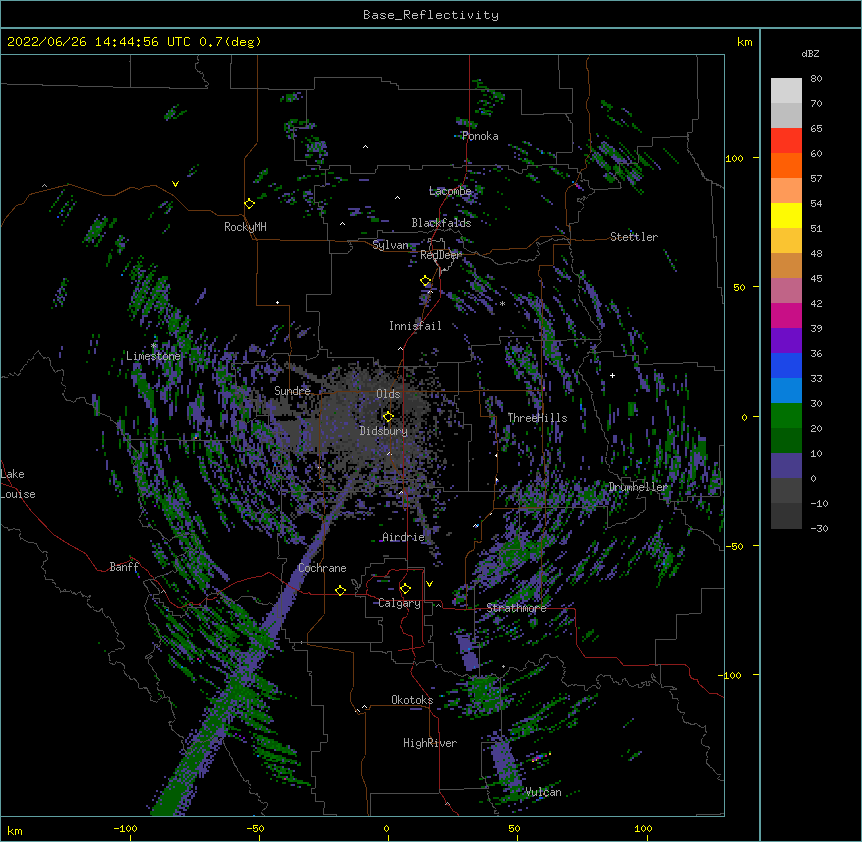Select the lightest gray 70-80 dBZ swatch
862x842 pixels.
[x=786, y=91]
